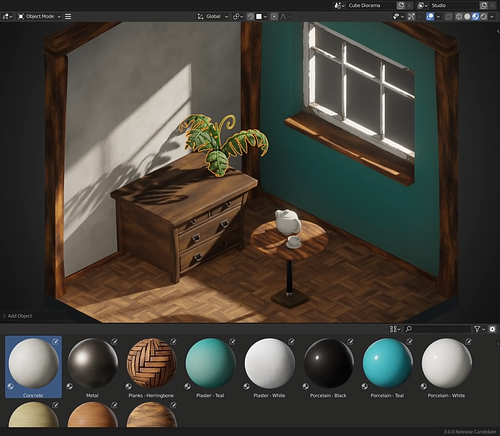The image size is (500, 436).
Task: Toggle proportional editing
Action: (x=274, y=16)
